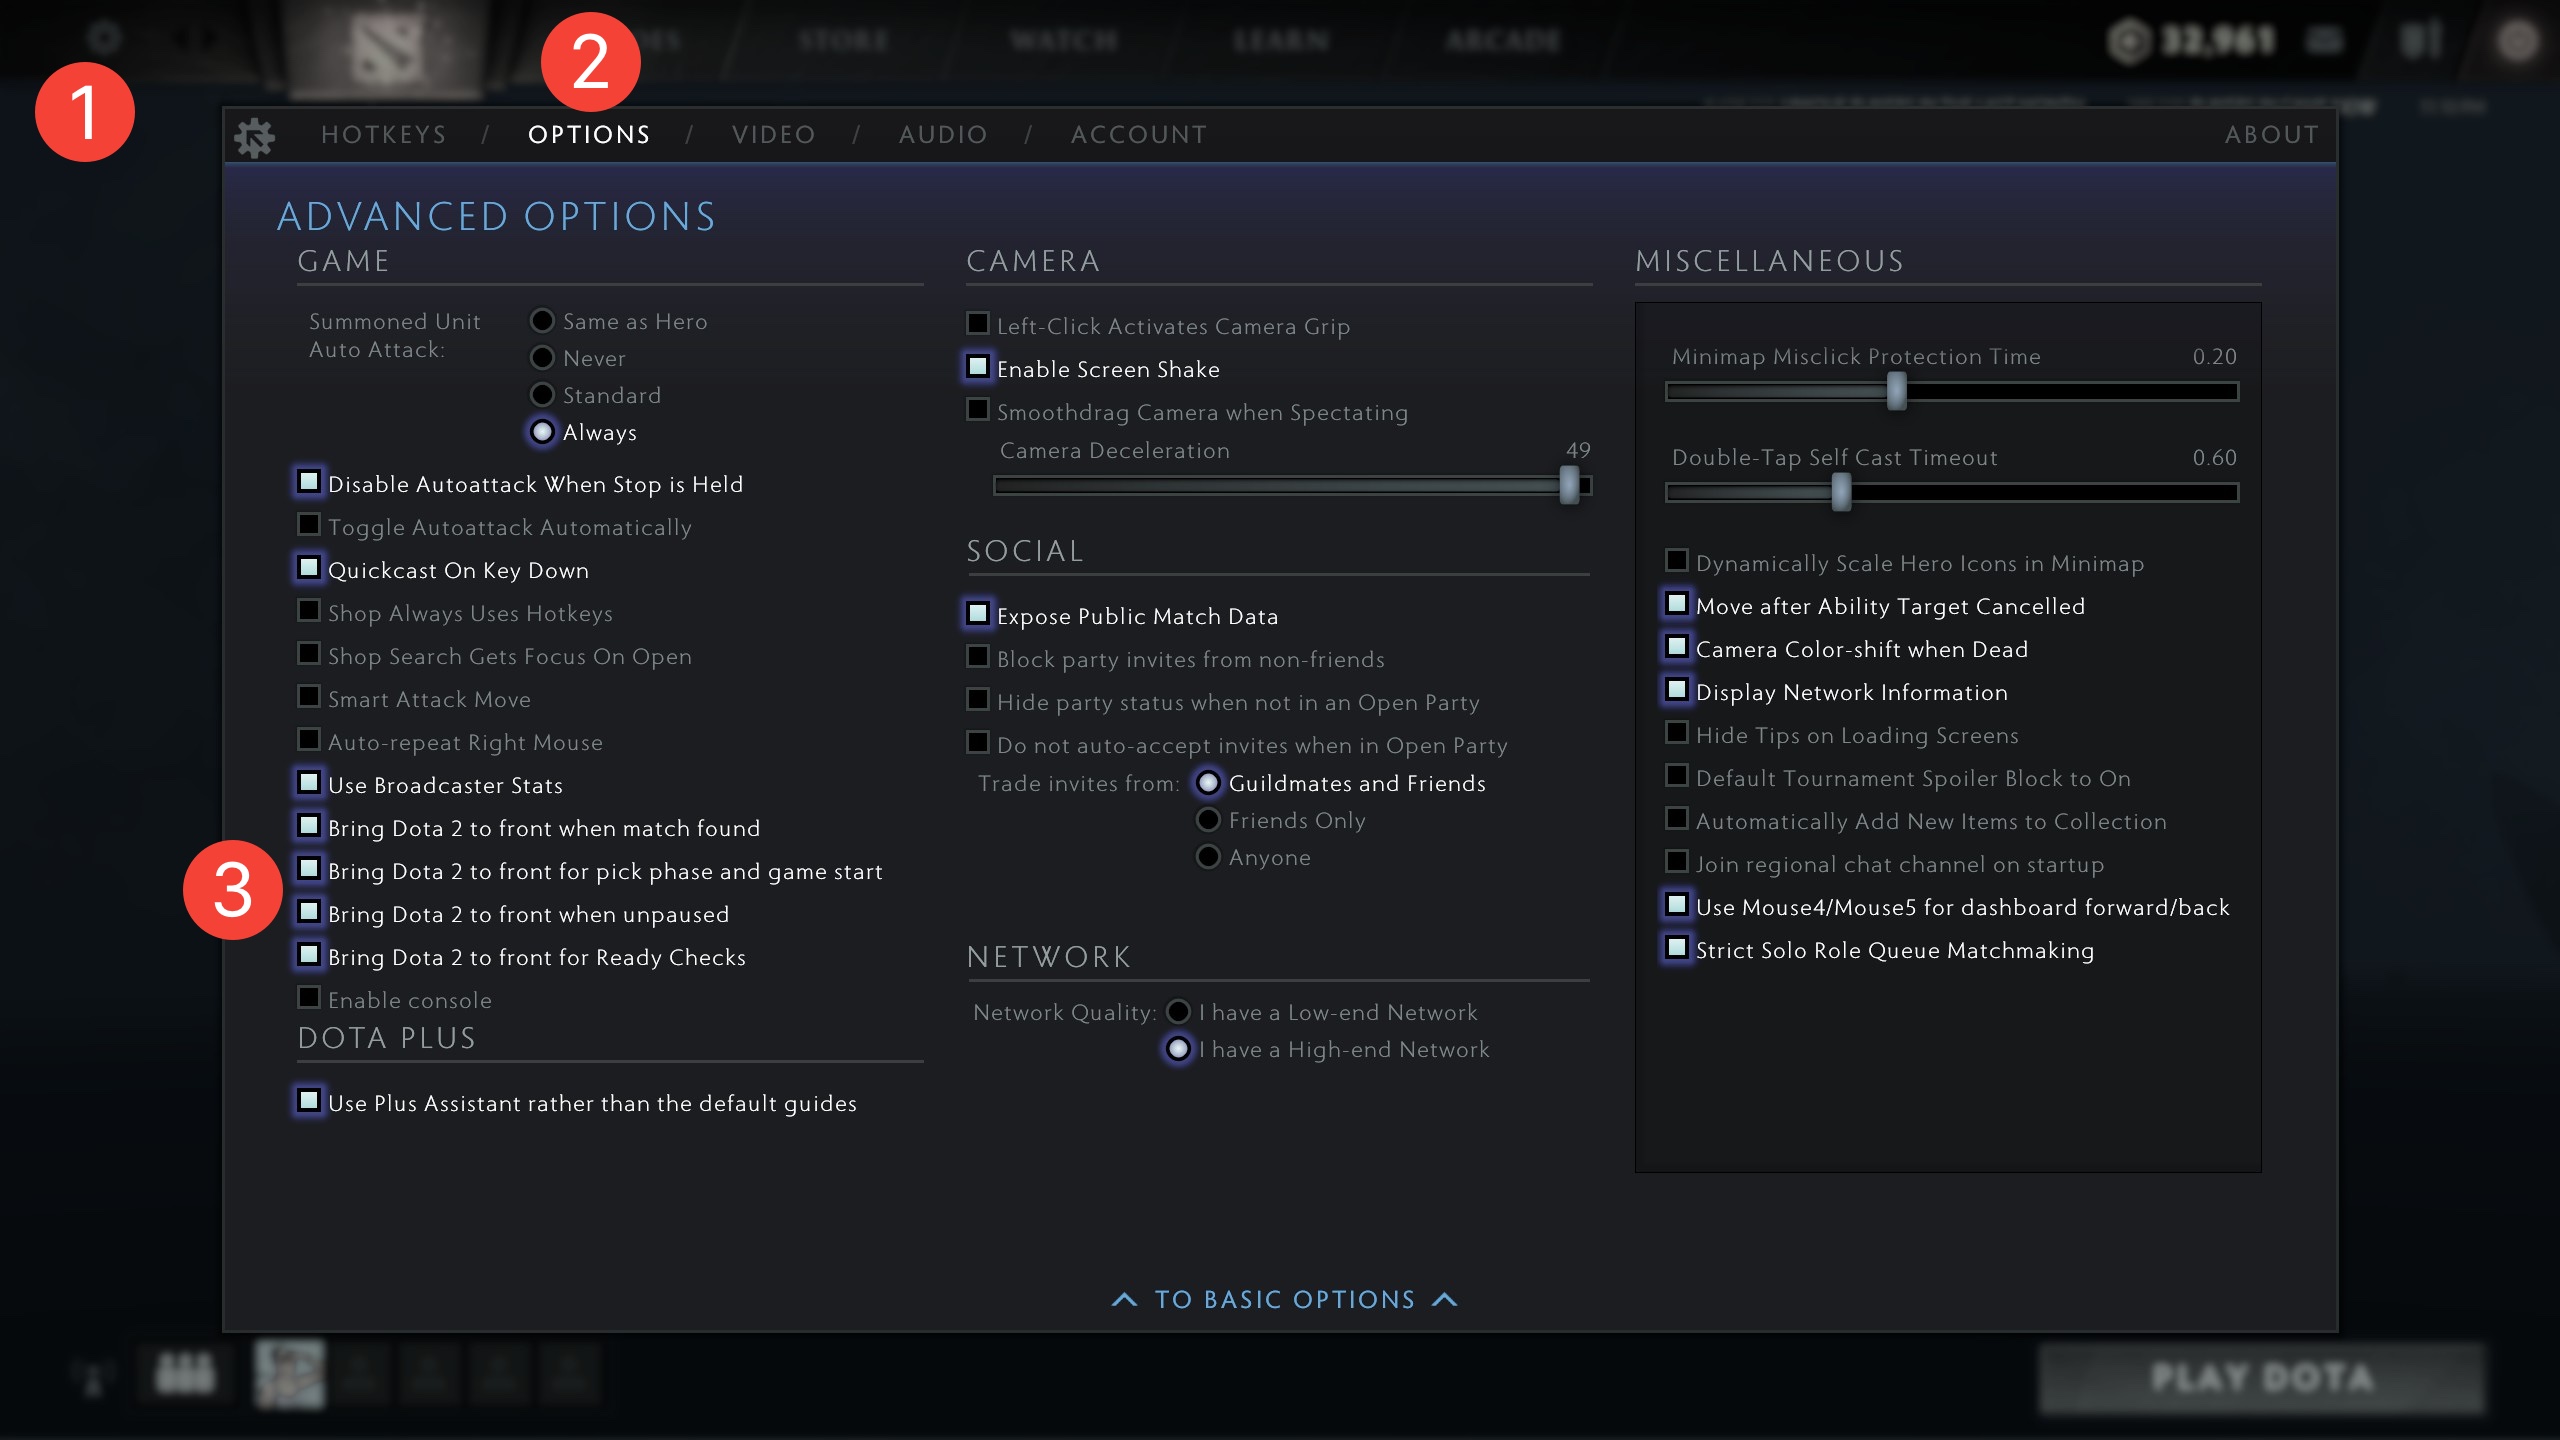
Task: Enable Smart Attack Move
Action: tap(309, 697)
